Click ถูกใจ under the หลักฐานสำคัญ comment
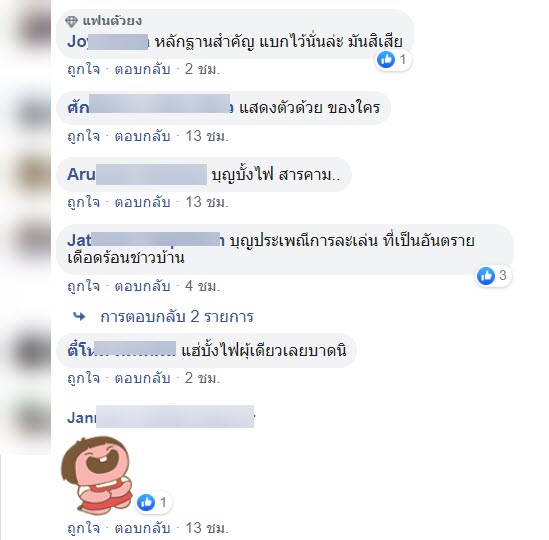The image size is (549, 540). 83,69
